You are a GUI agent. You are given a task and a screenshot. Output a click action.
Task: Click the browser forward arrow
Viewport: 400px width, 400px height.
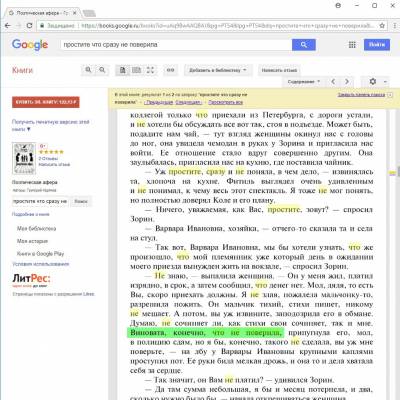[18, 25]
